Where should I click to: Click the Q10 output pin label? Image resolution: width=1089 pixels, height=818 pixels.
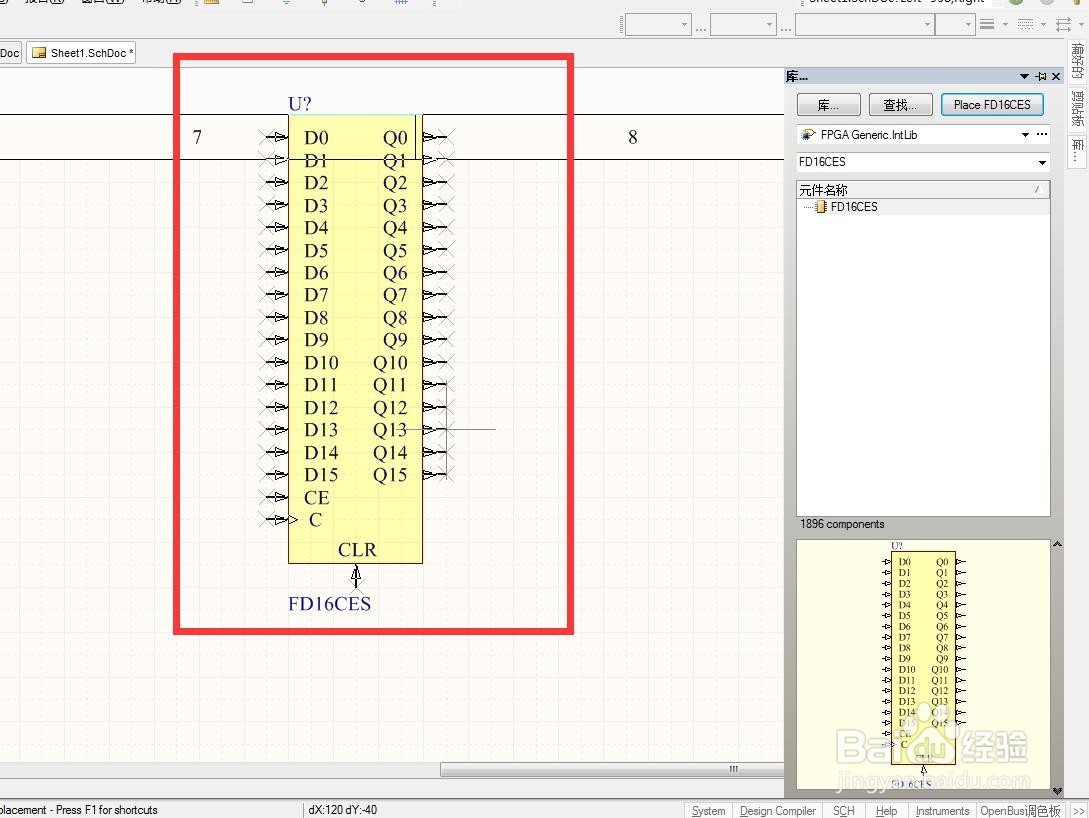coord(390,363)
